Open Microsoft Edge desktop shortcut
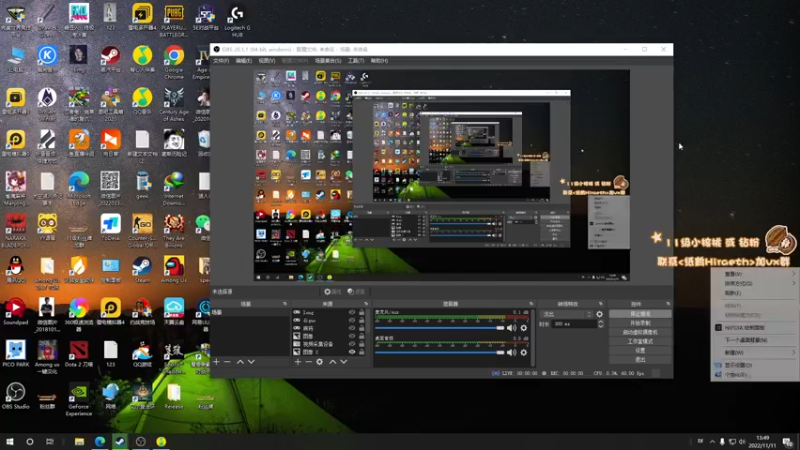This screenshot has width=800, height=450. point(79,189)
